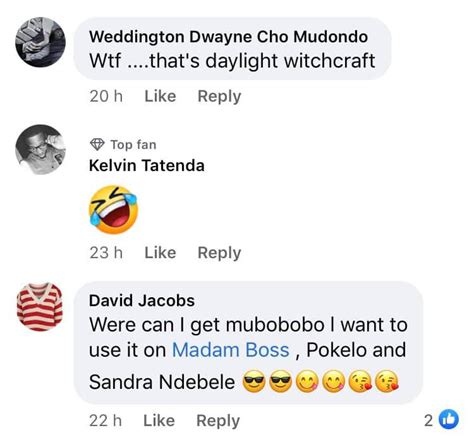Click the 20 h comment timestamp

point(106,96)
